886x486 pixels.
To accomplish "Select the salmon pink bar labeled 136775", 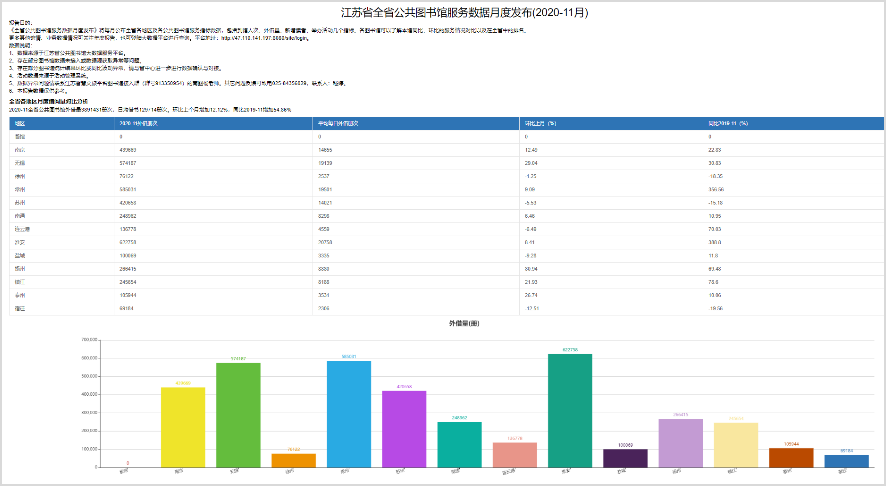I will (x=515, y=455).
